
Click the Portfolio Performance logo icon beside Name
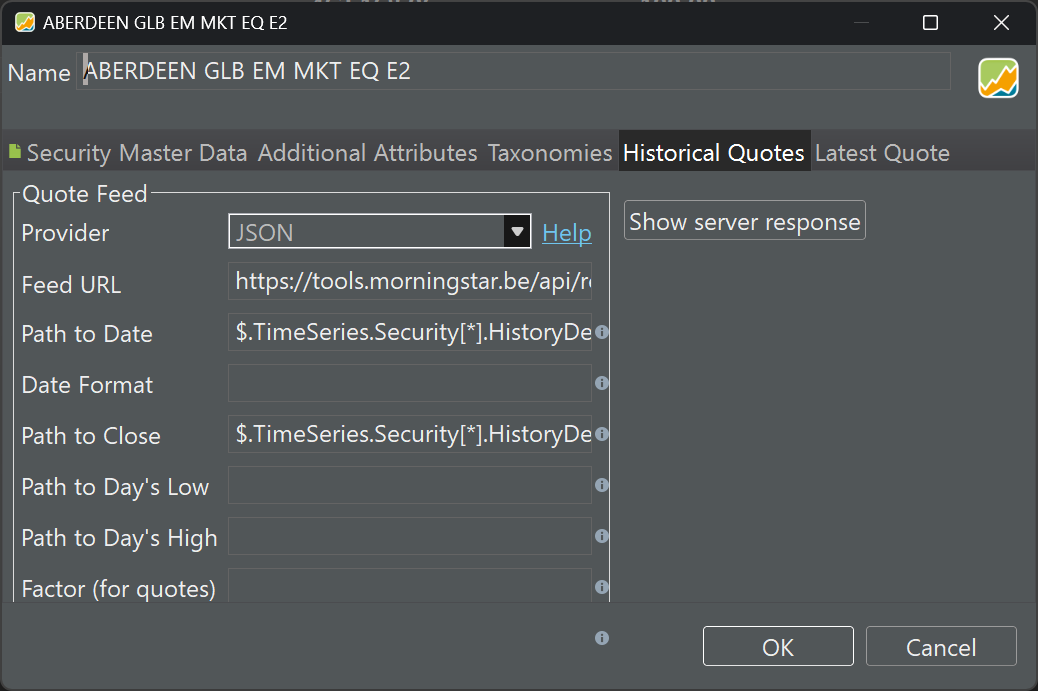click(x=998, y=78)
